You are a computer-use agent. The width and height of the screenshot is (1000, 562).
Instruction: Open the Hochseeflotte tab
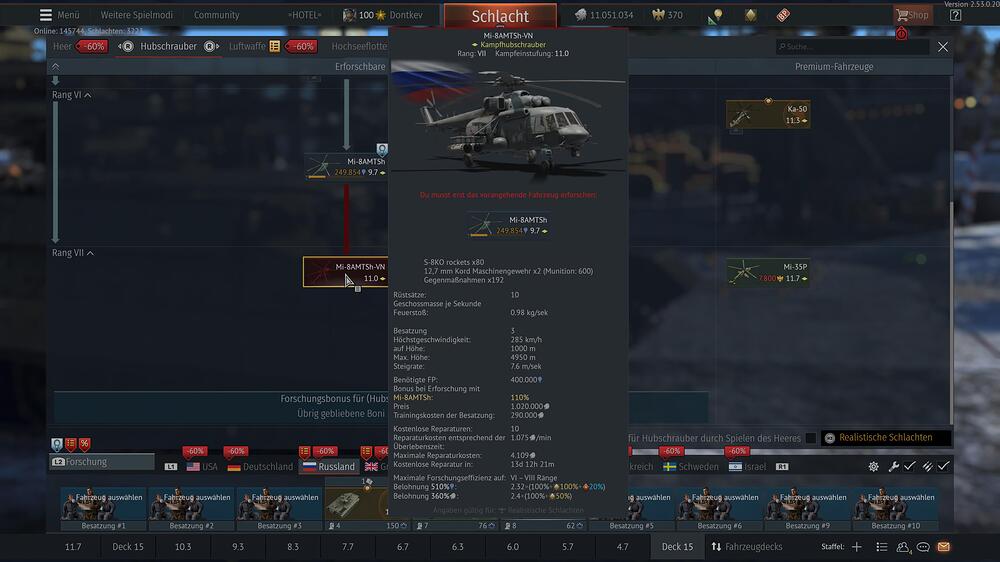coord(359,46)
